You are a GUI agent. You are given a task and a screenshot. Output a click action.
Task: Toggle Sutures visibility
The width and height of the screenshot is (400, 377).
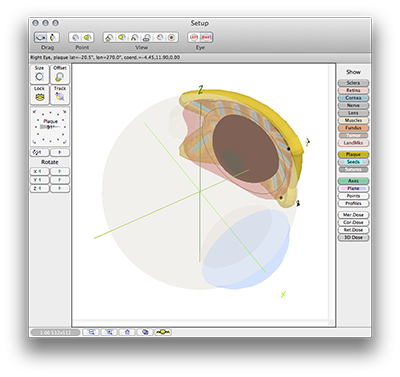tap(353, 169)
